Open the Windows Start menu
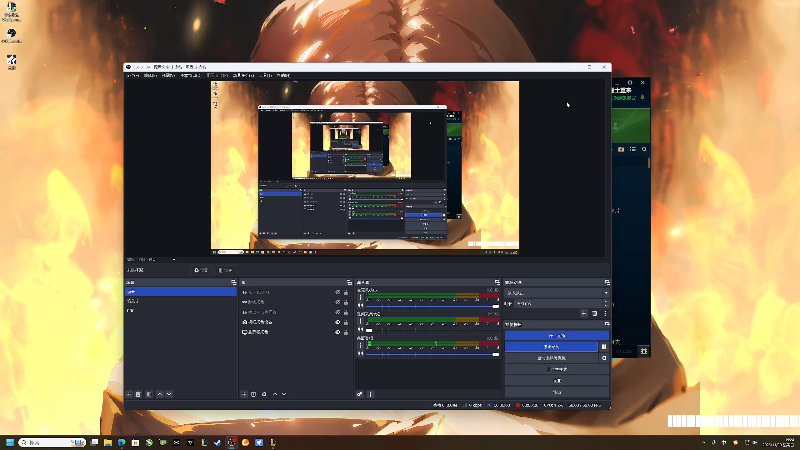800x450 pixels. click(10, 442)
